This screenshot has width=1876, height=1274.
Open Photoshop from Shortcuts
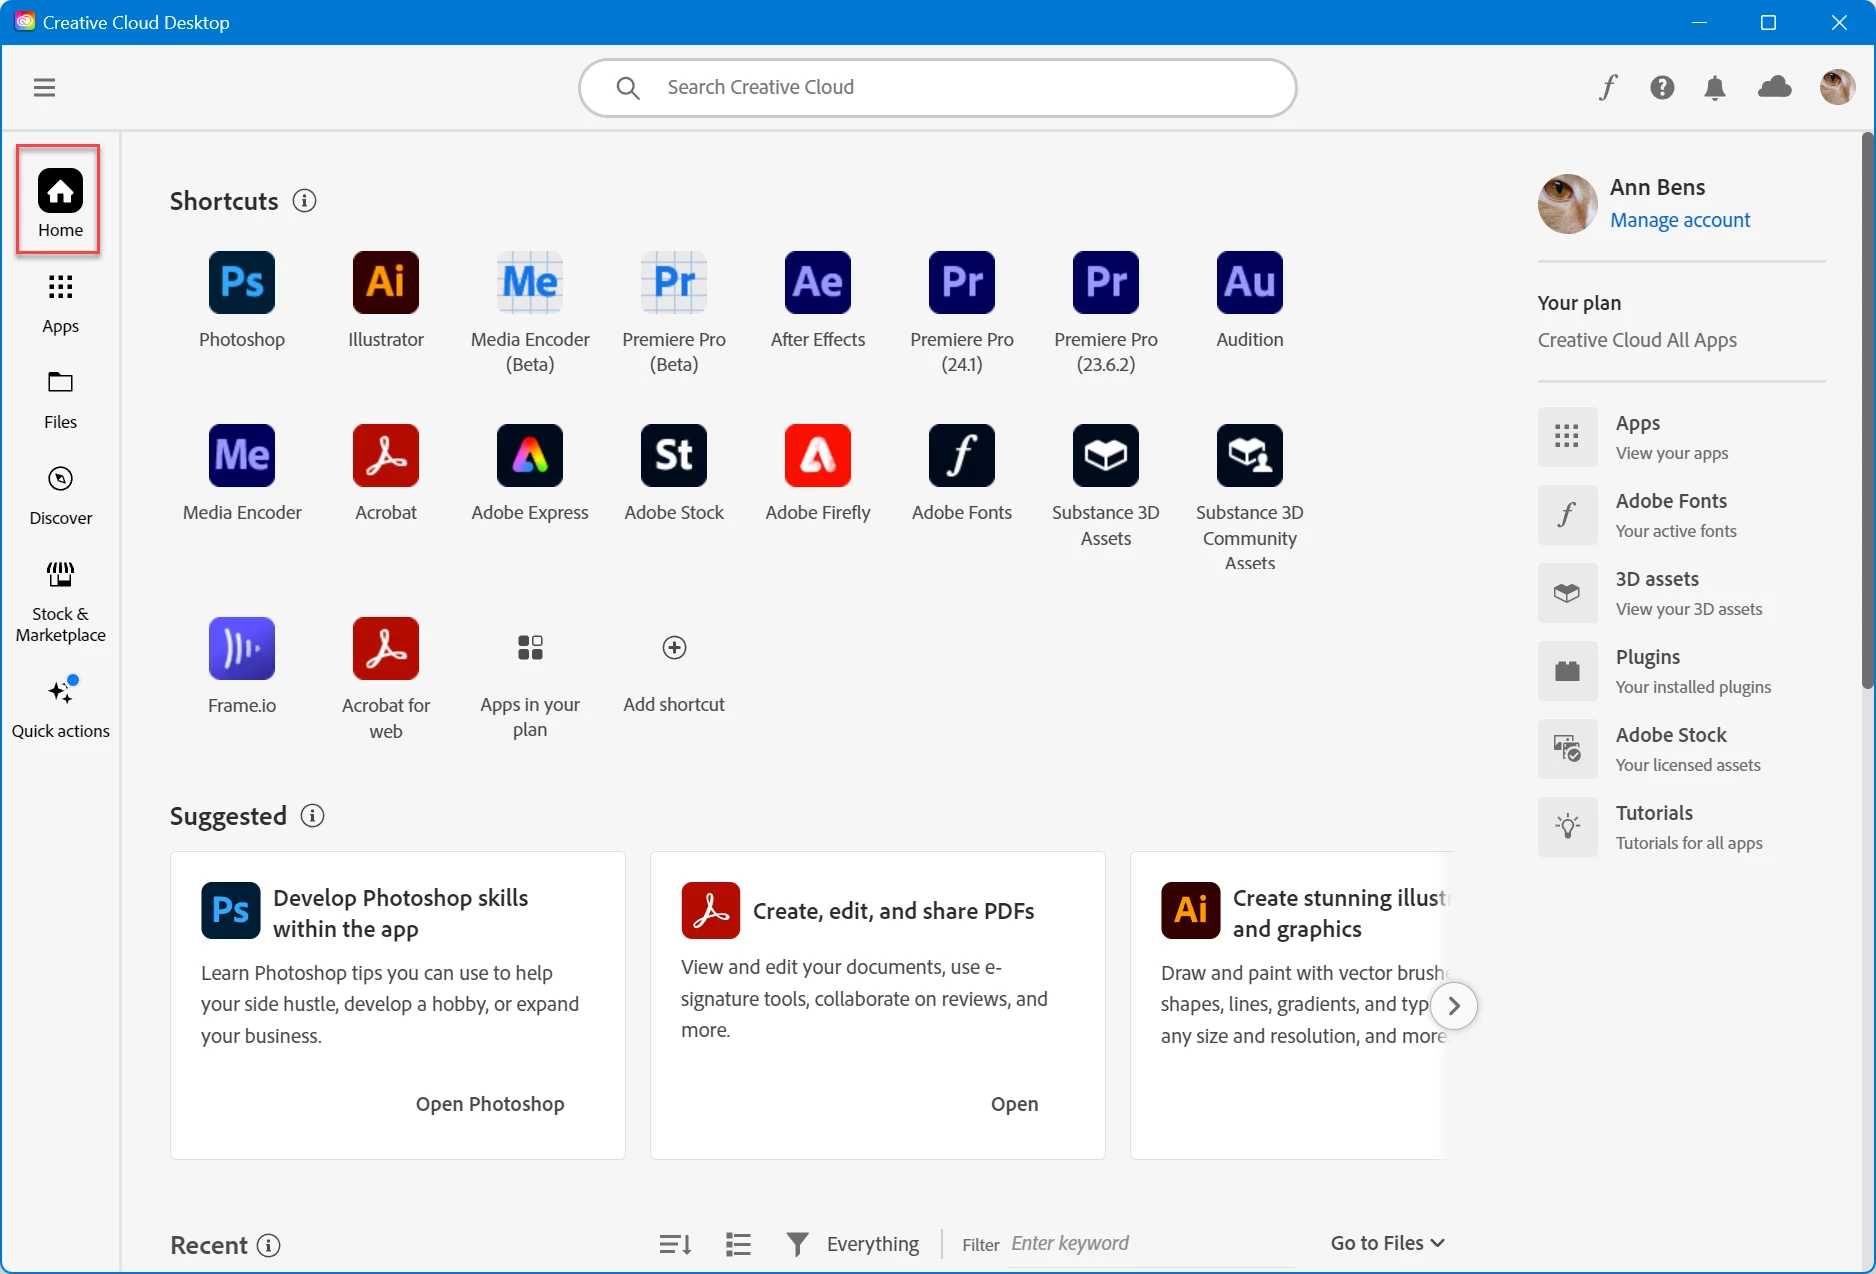[x=242, y=283]
